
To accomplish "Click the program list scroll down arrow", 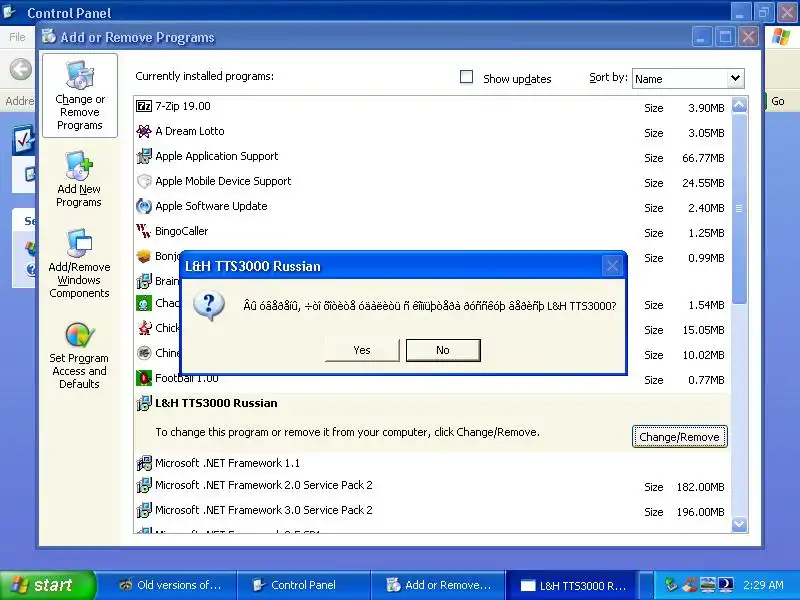I will coord(739,524).
